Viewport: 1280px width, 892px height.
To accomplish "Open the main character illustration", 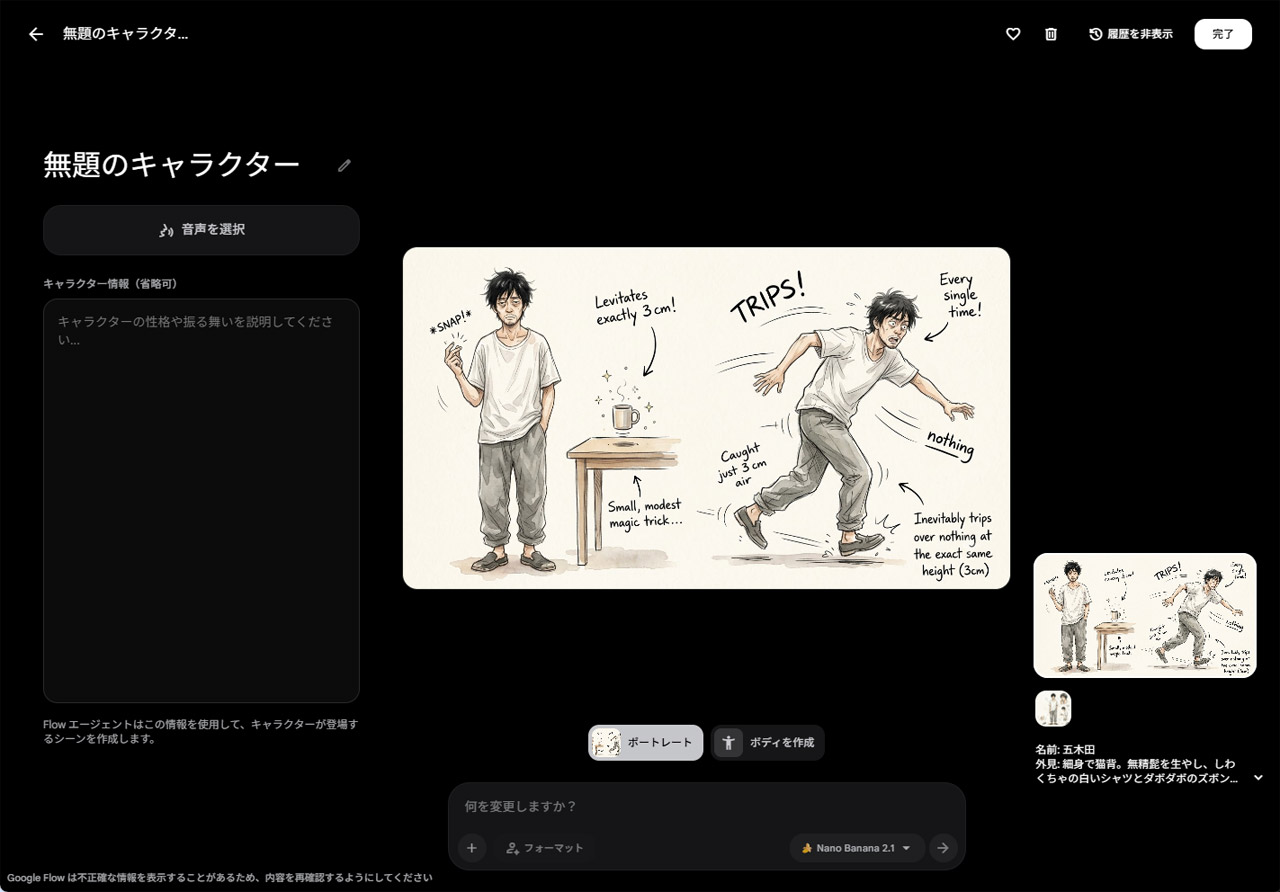I will (706, 418).
